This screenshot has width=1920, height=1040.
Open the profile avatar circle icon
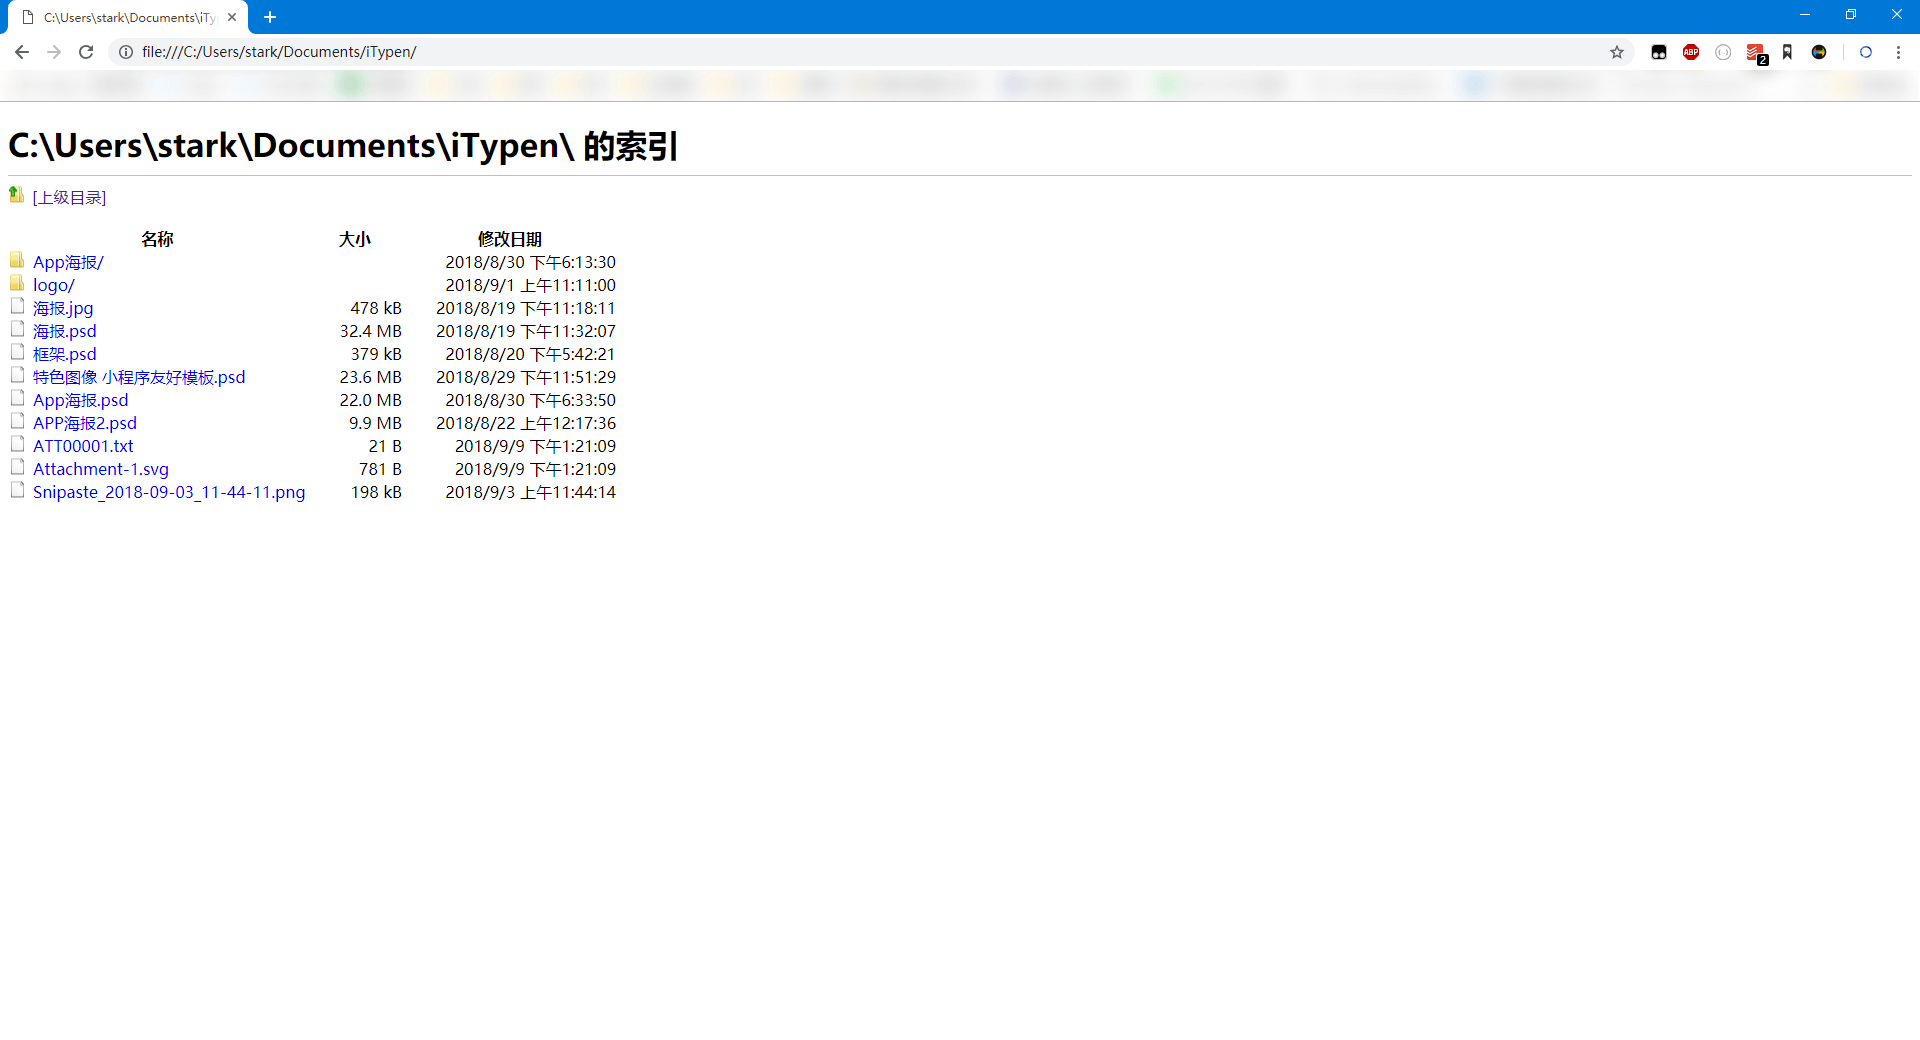(1866, 52)
